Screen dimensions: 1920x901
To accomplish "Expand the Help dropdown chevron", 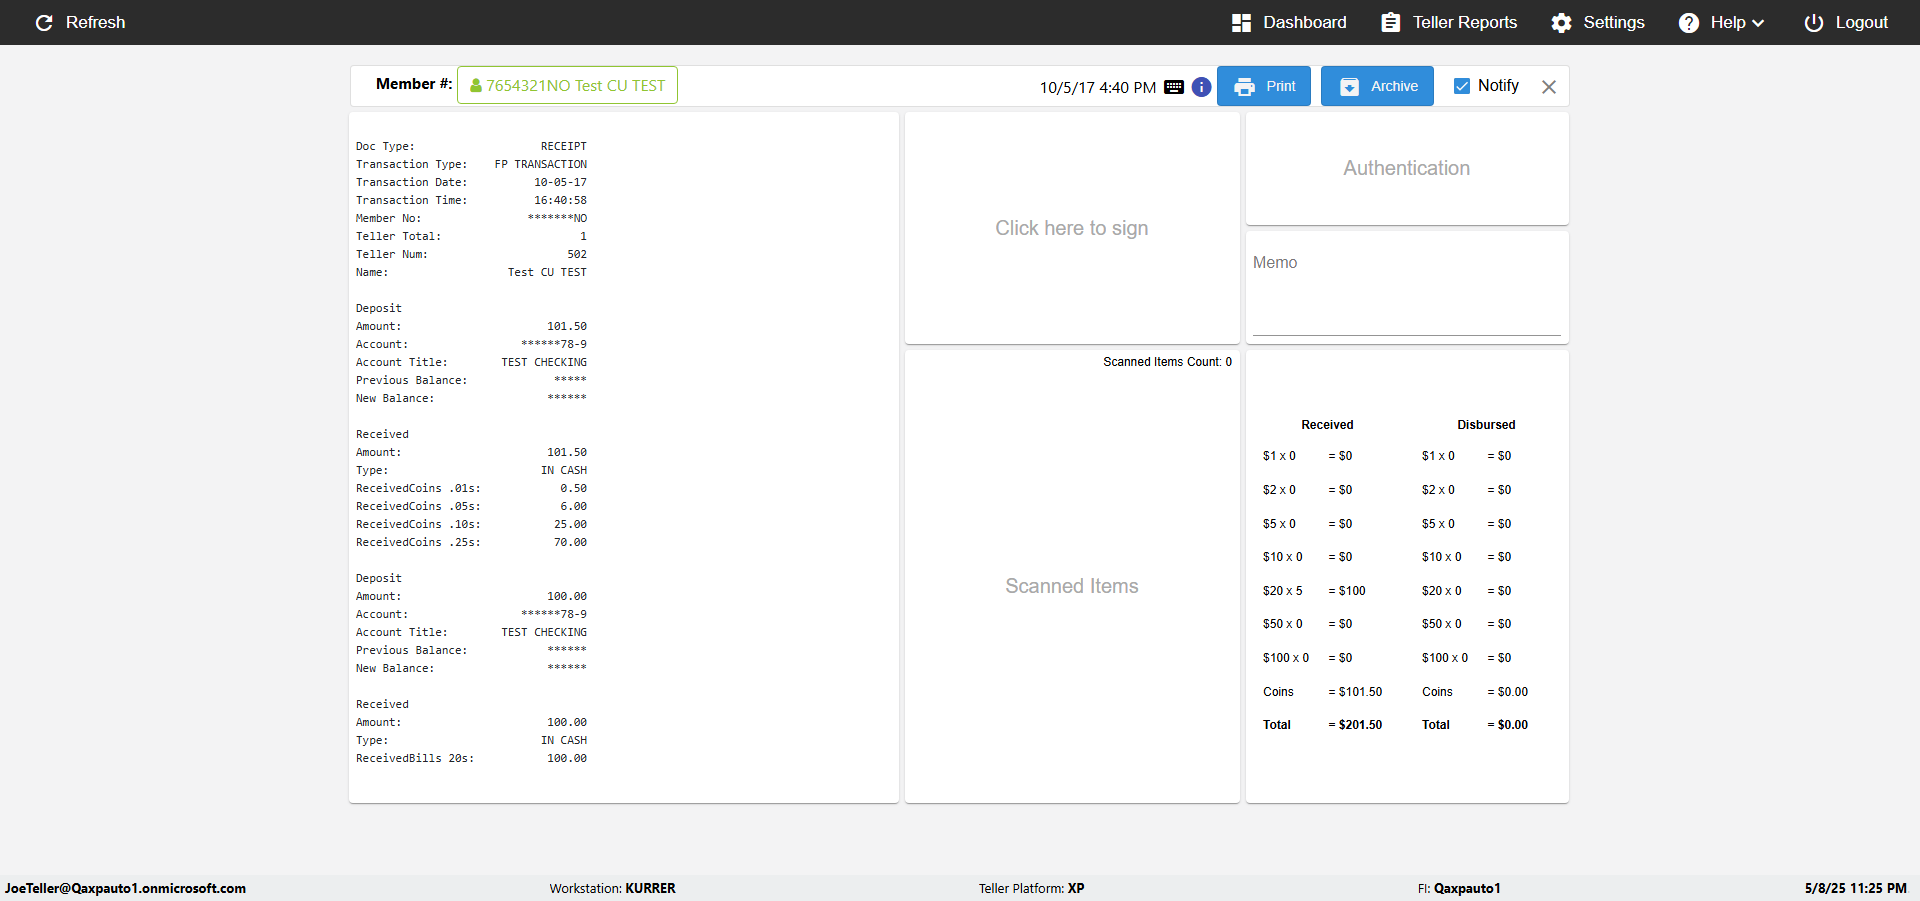I will click(x=1758, y=23).
